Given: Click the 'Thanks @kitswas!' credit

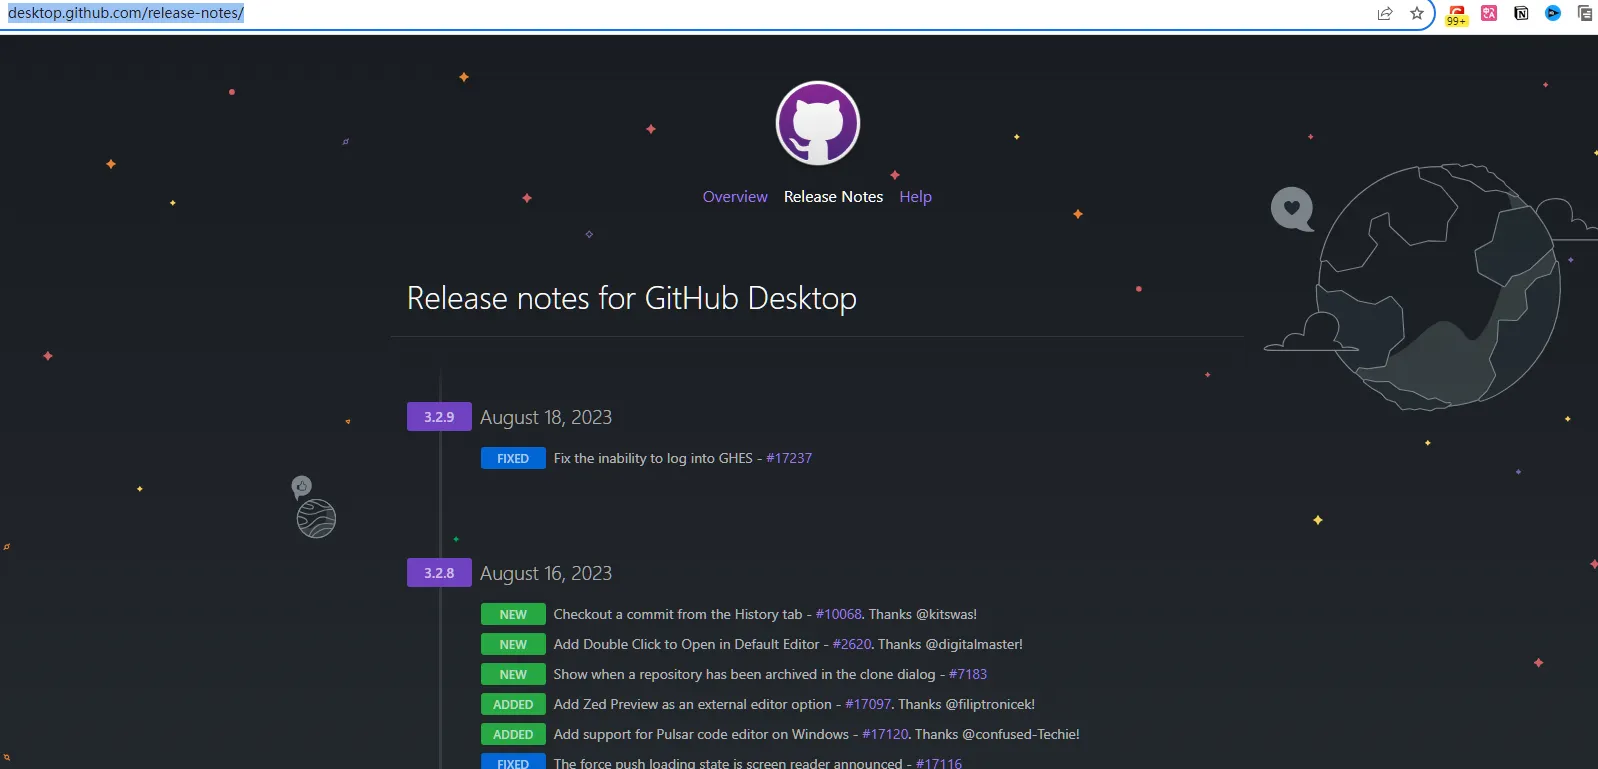Looking at the screenshot, I should [923, 614].
